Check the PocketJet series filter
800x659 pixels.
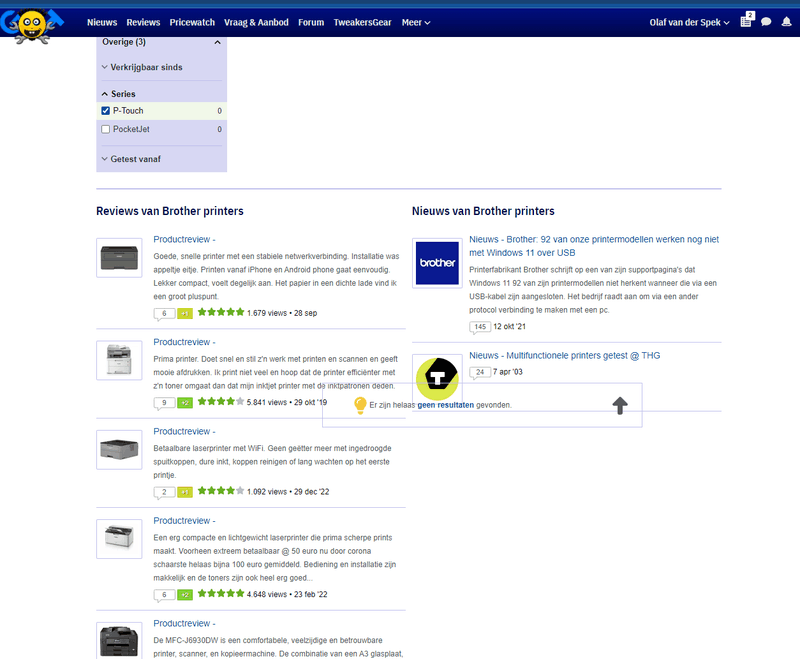click(x=106, y=130)
